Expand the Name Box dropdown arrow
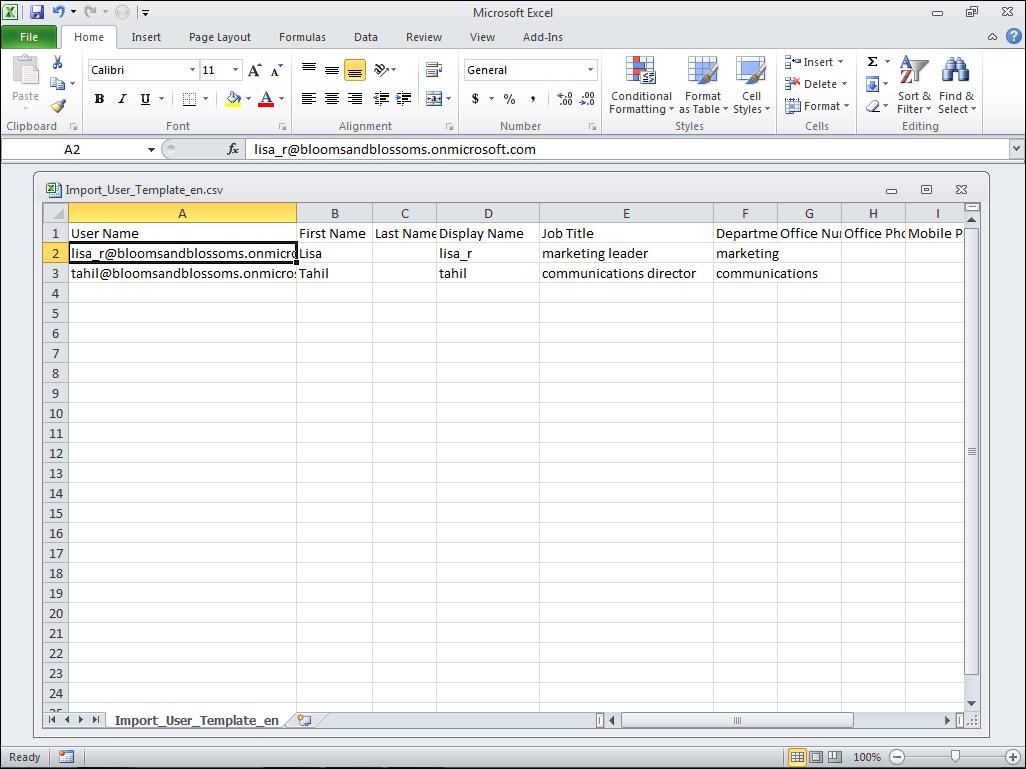 (151, 150)
